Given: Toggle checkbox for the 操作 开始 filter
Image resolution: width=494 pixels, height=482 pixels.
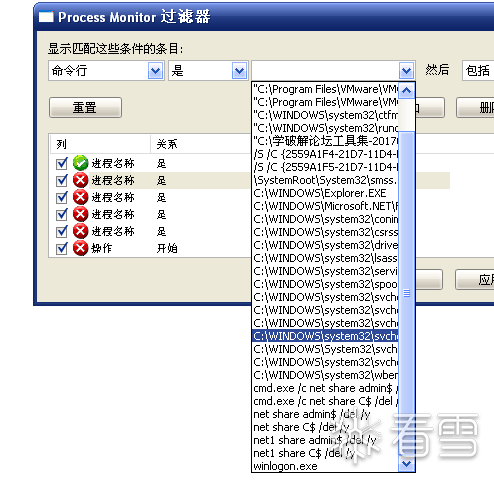Looking at the screenshot, I should (x=62, y=248).
